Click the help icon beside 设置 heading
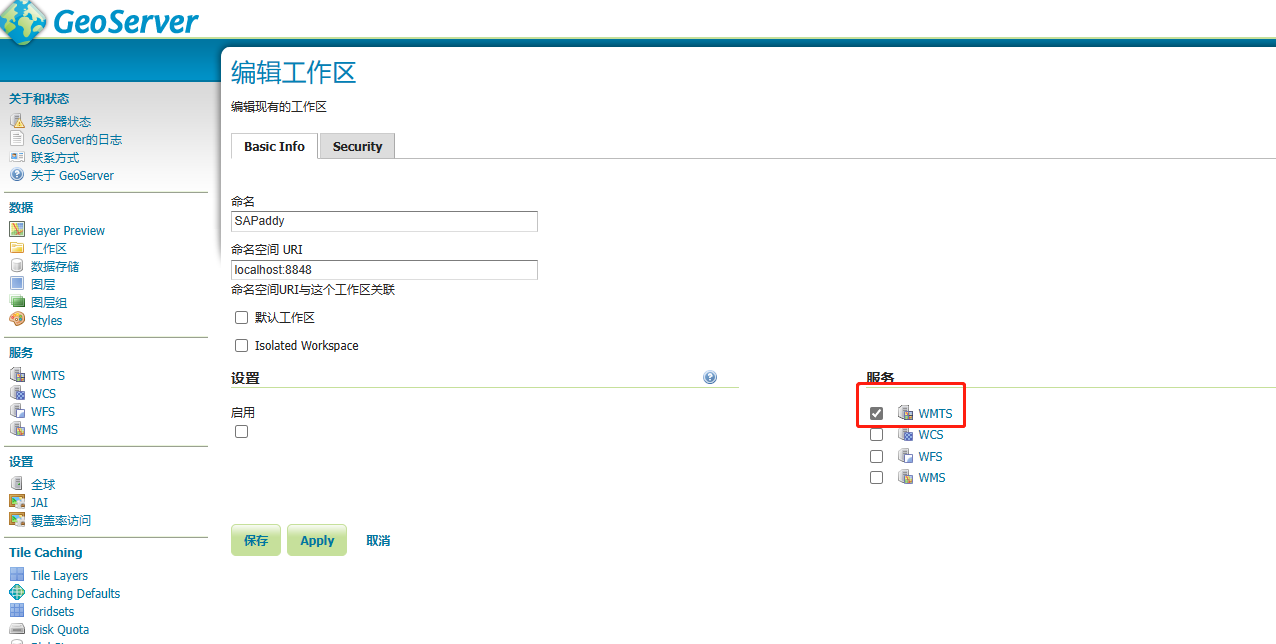Viewport: 1276px width, 644px height. pos(710,377)
